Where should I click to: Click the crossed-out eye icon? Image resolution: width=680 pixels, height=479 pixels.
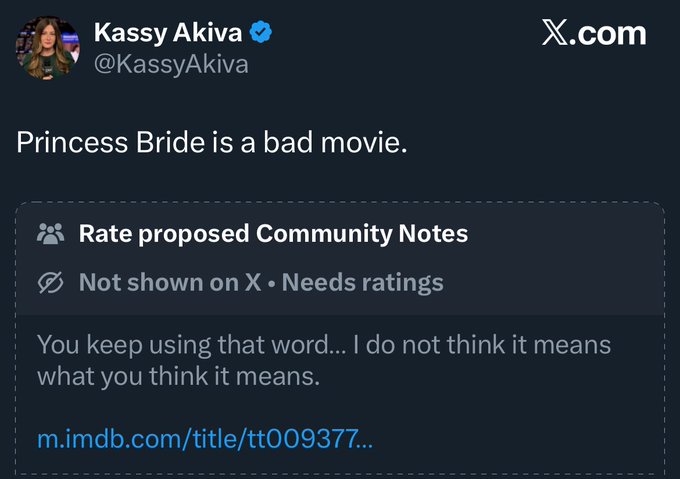50,283
